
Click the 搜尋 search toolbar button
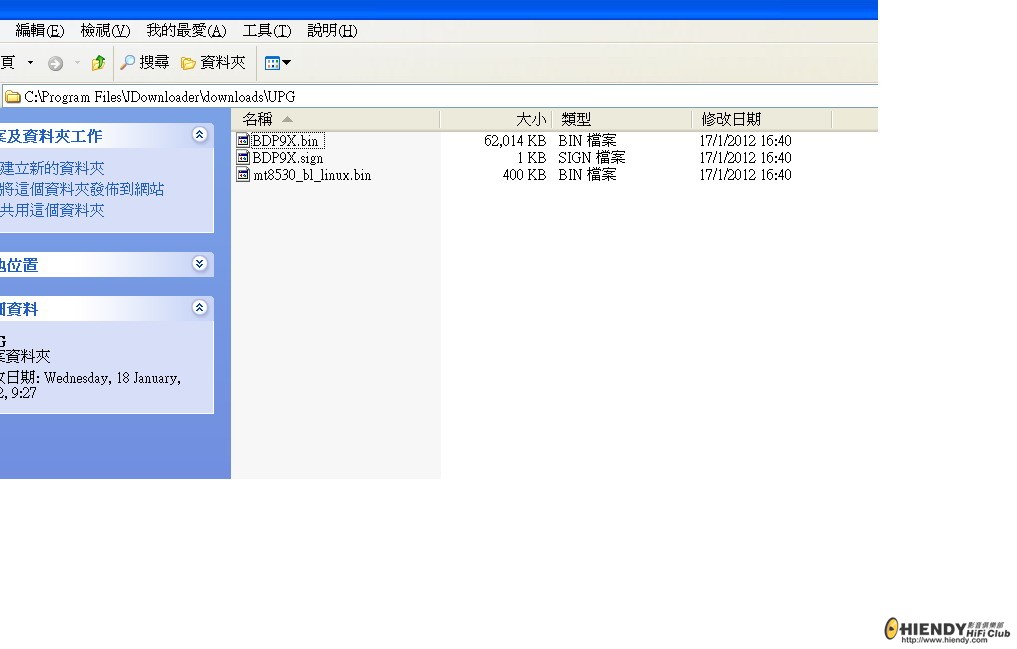pyautogui.click(x=145, y=63)
